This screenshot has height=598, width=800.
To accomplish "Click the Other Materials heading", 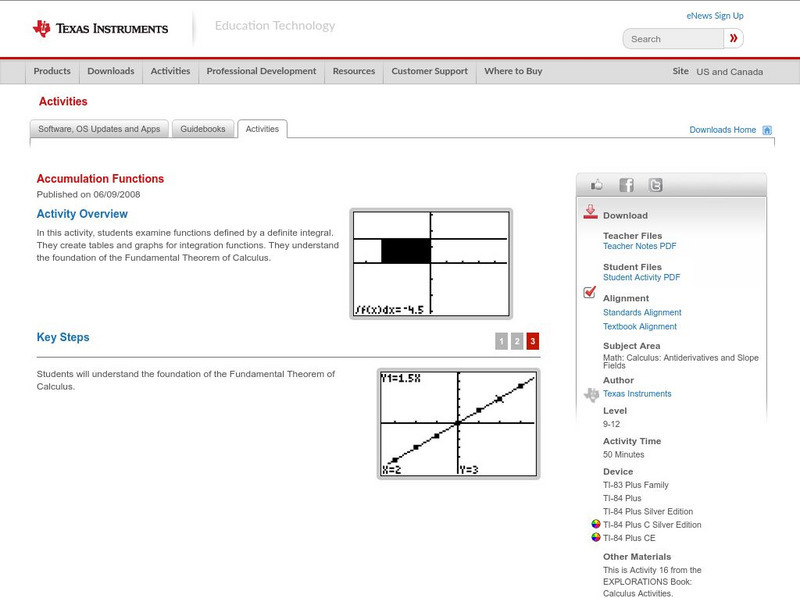I will coord(637,557).
